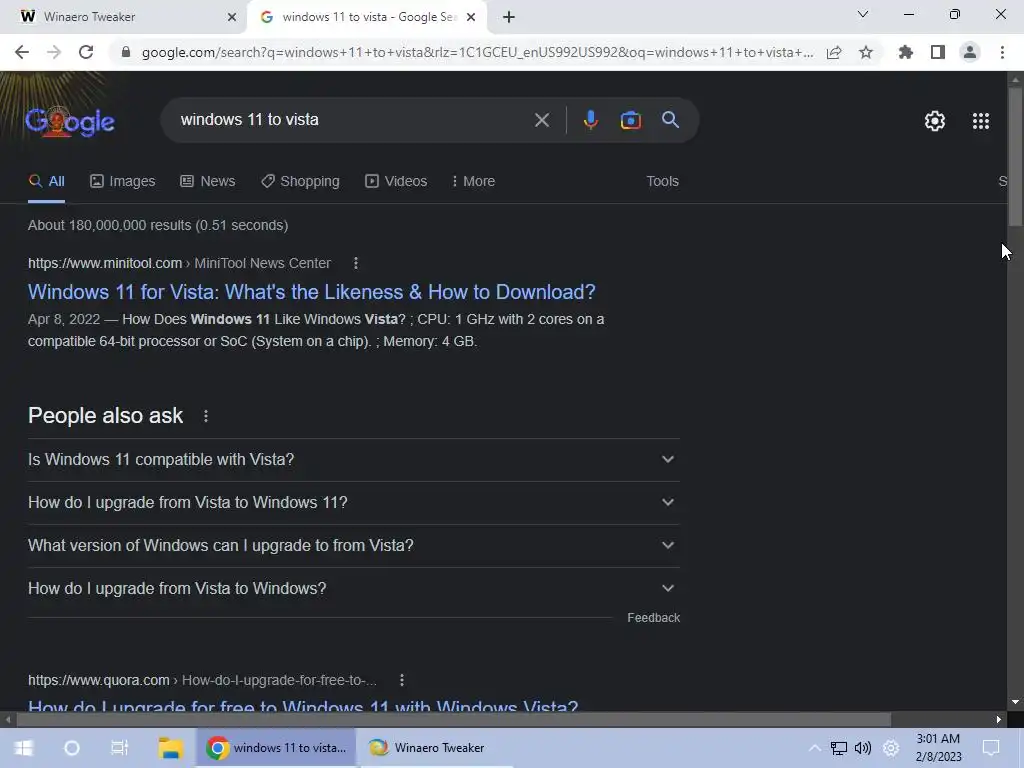Viewport: 1024px width, 768px height.
Task: Close the Winaero Tweaker tab
Action: (232, 17)
